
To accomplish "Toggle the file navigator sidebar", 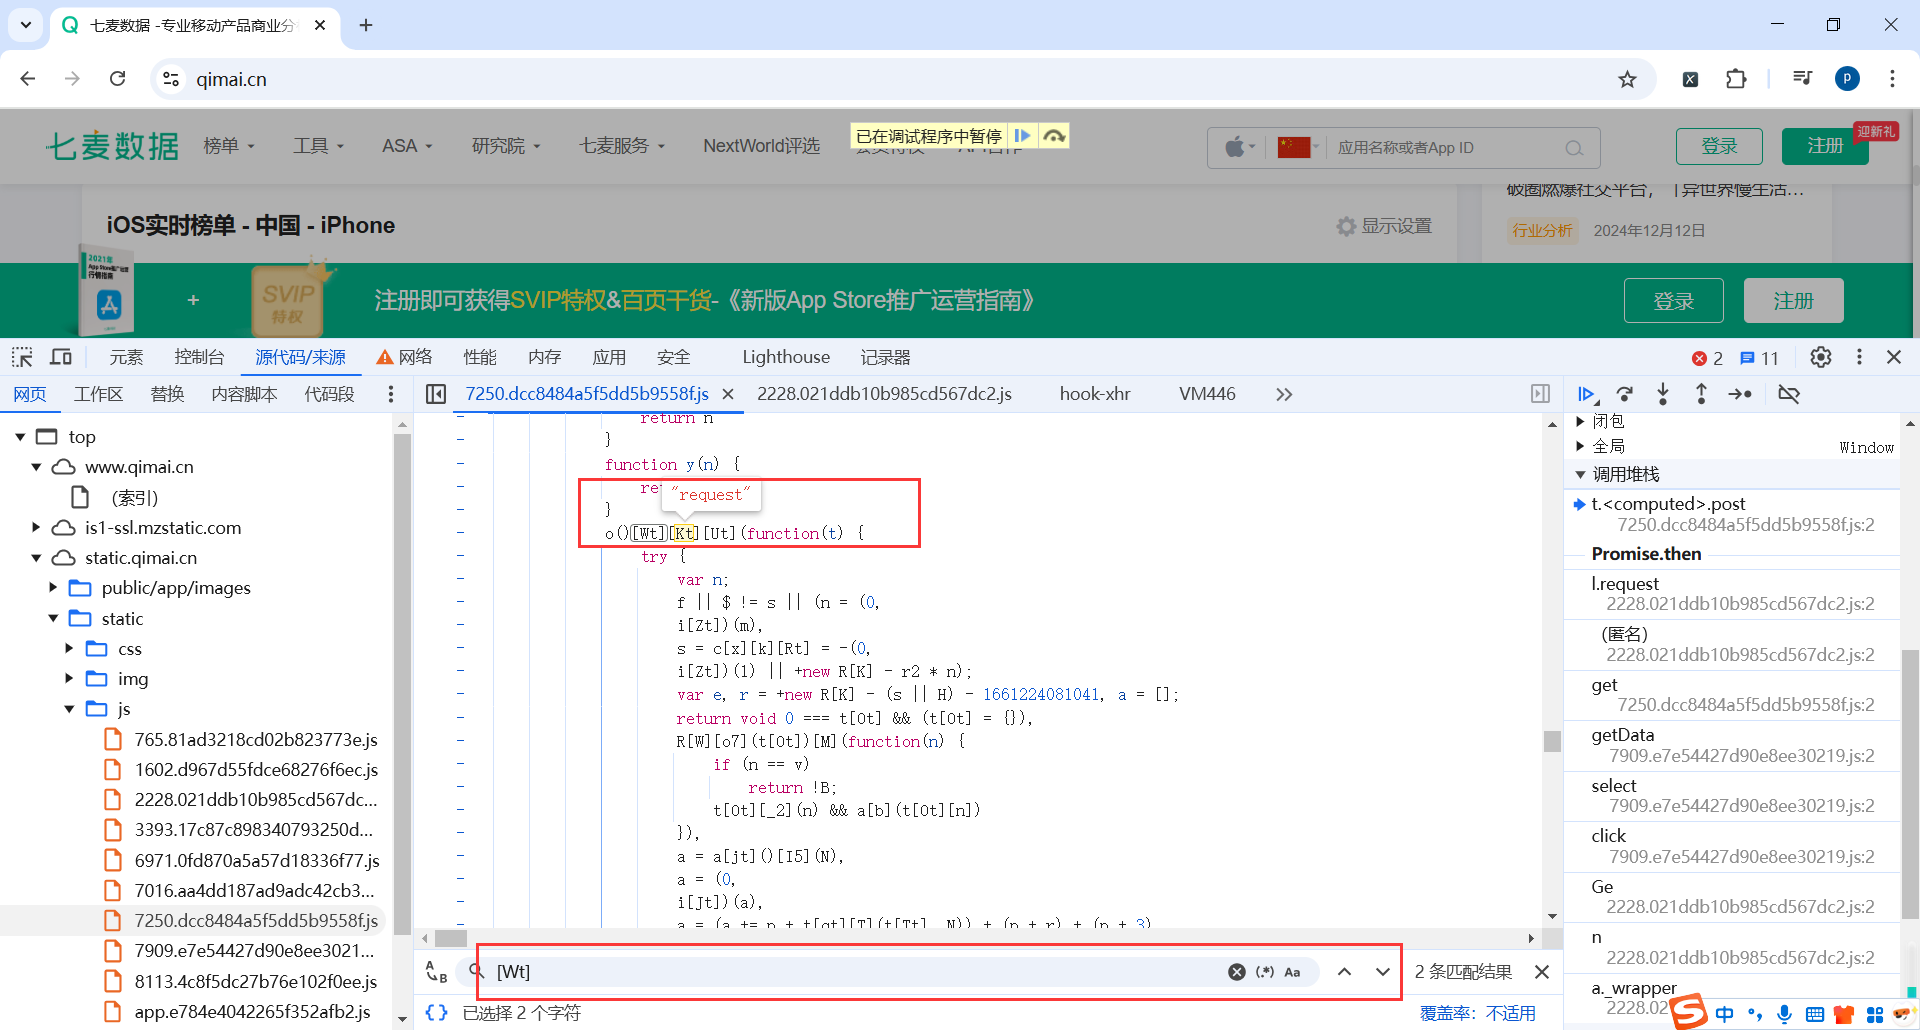I will coord(436,394).
